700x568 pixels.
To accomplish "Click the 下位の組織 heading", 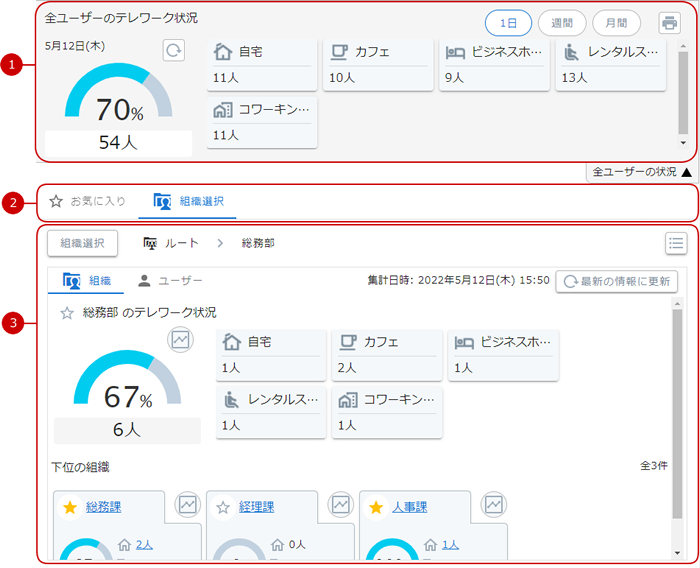I will coord(80,467).
